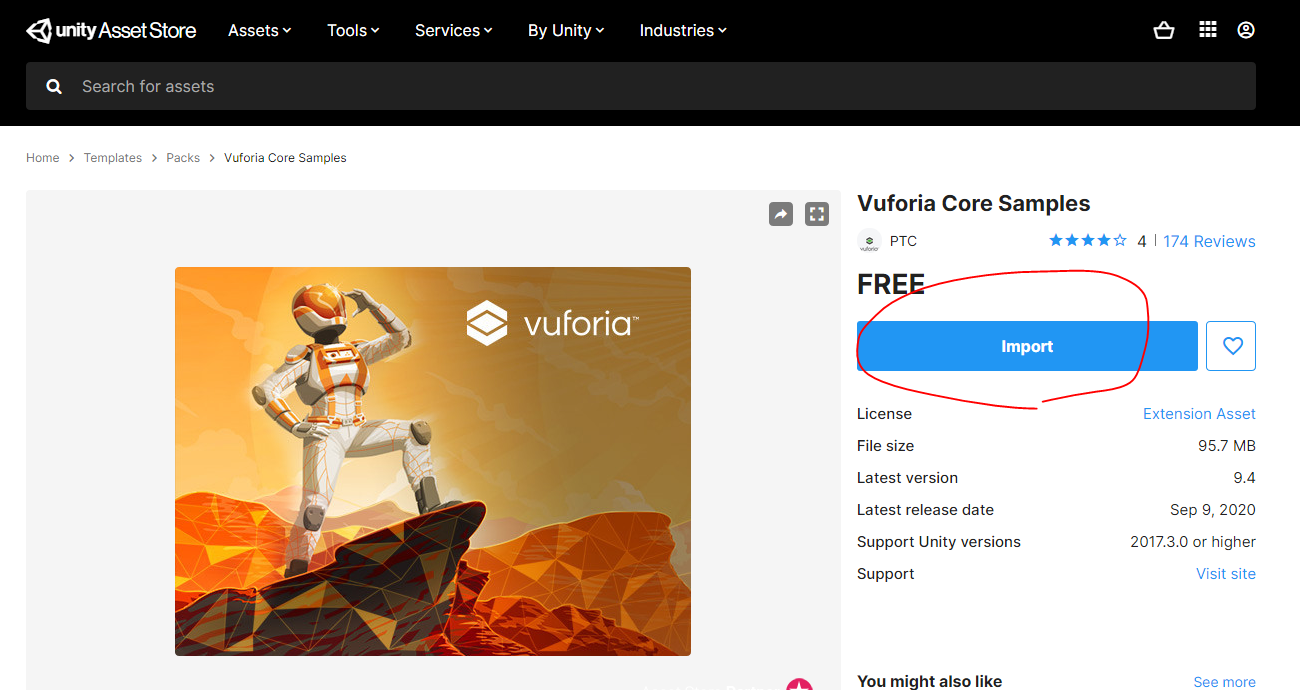Click the search magnifier icon
The width and height of the screenshot is (1300, 690).
tap(54, 87)
